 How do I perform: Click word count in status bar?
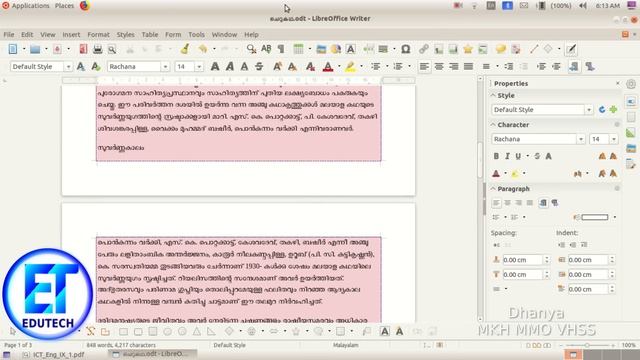coord(121,345)
